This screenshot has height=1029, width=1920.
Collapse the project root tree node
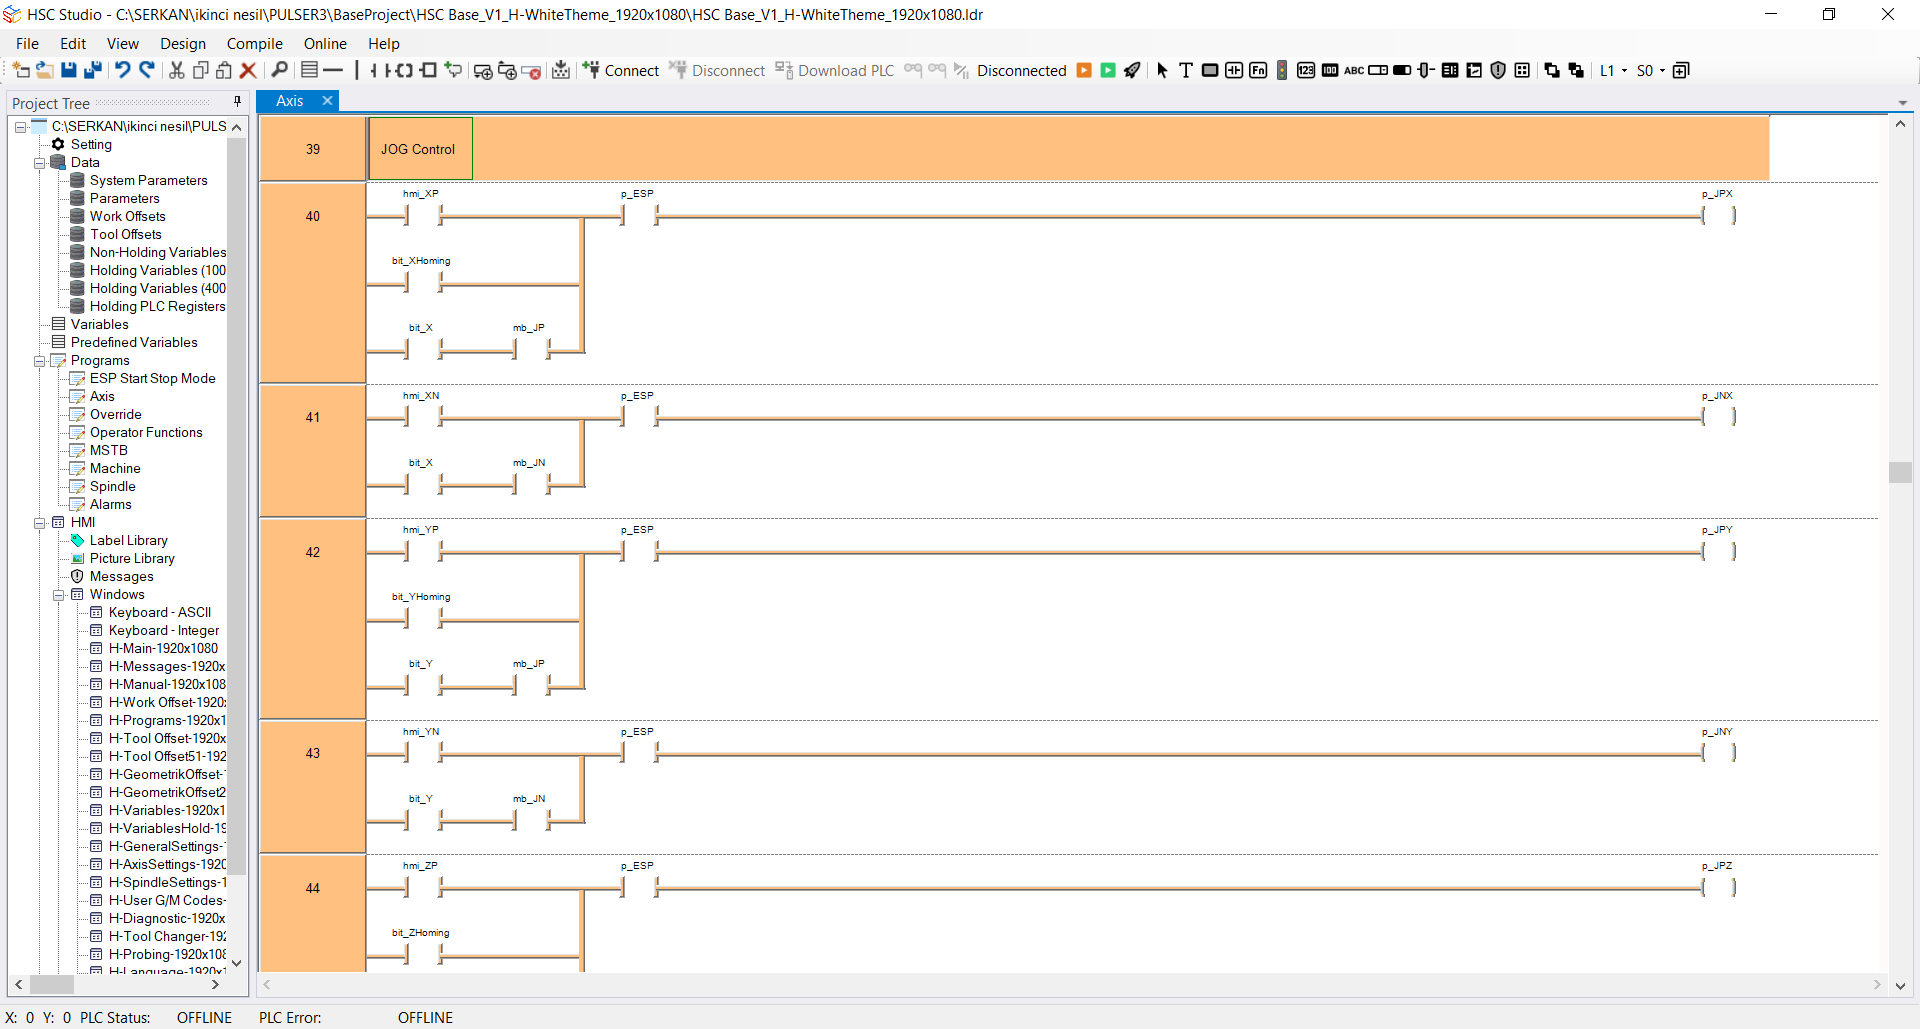pyautogui.click(x=20, y=127)
